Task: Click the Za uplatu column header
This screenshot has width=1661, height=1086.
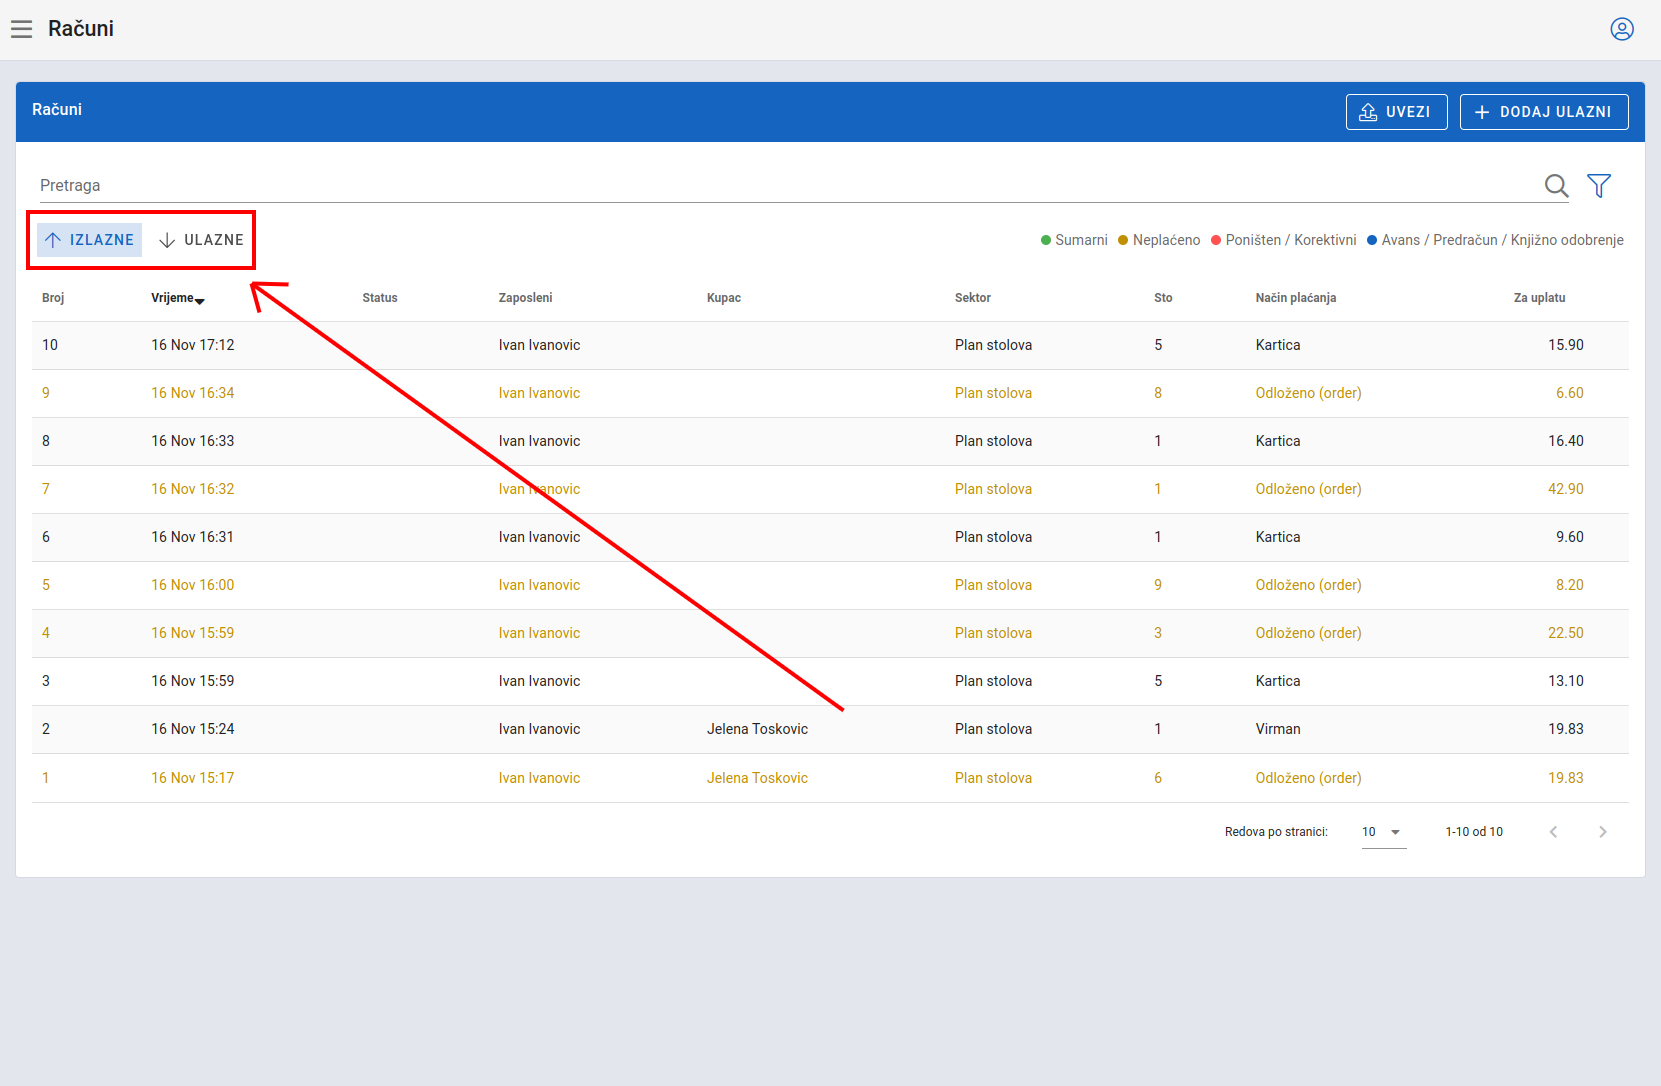Action: tap(1540, 298)
